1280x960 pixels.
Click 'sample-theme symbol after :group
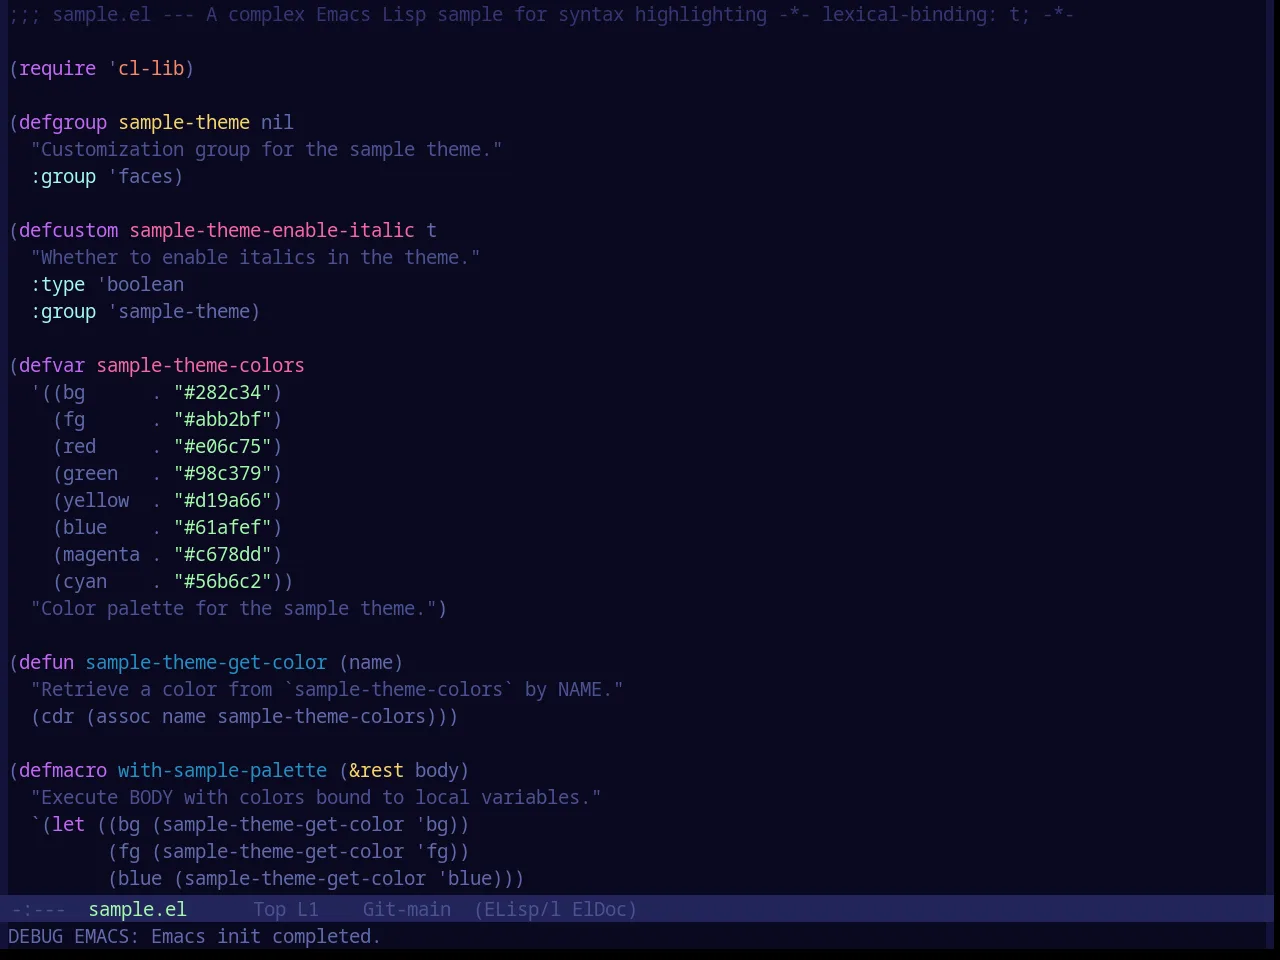tap(179, 311)
